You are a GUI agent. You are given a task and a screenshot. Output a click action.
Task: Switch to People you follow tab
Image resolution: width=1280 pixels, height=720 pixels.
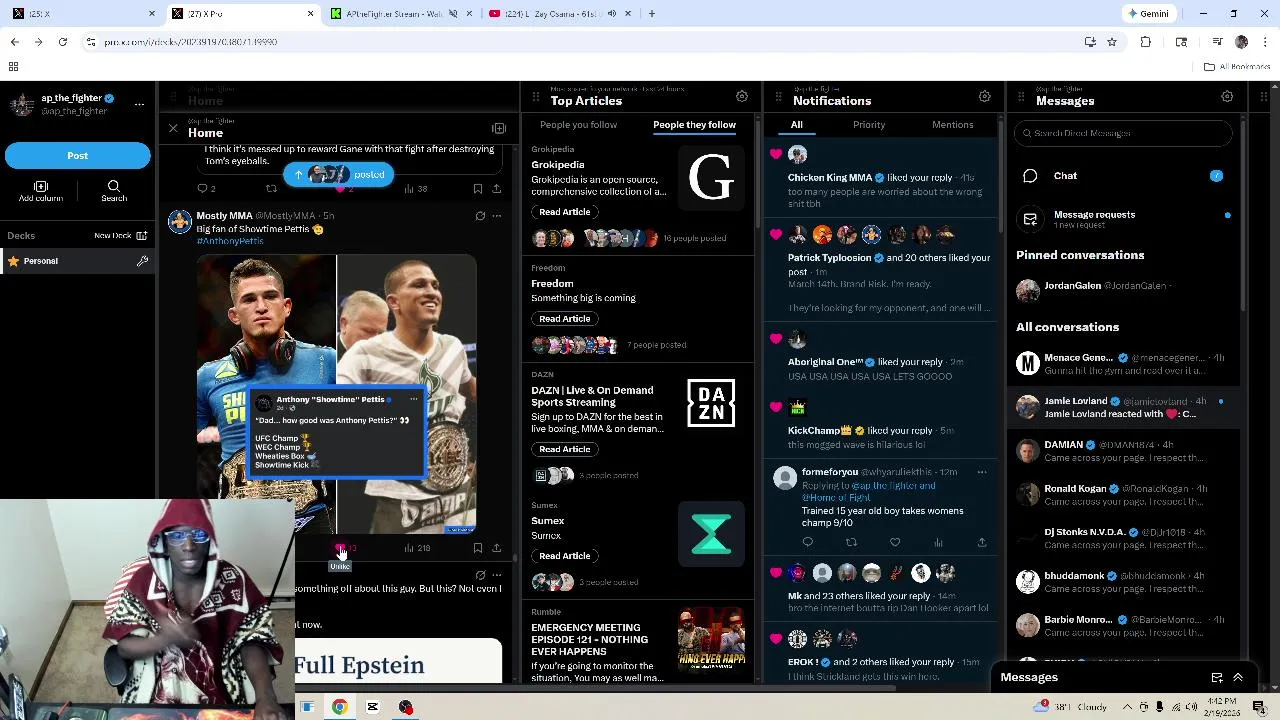(x=578, y=125)
